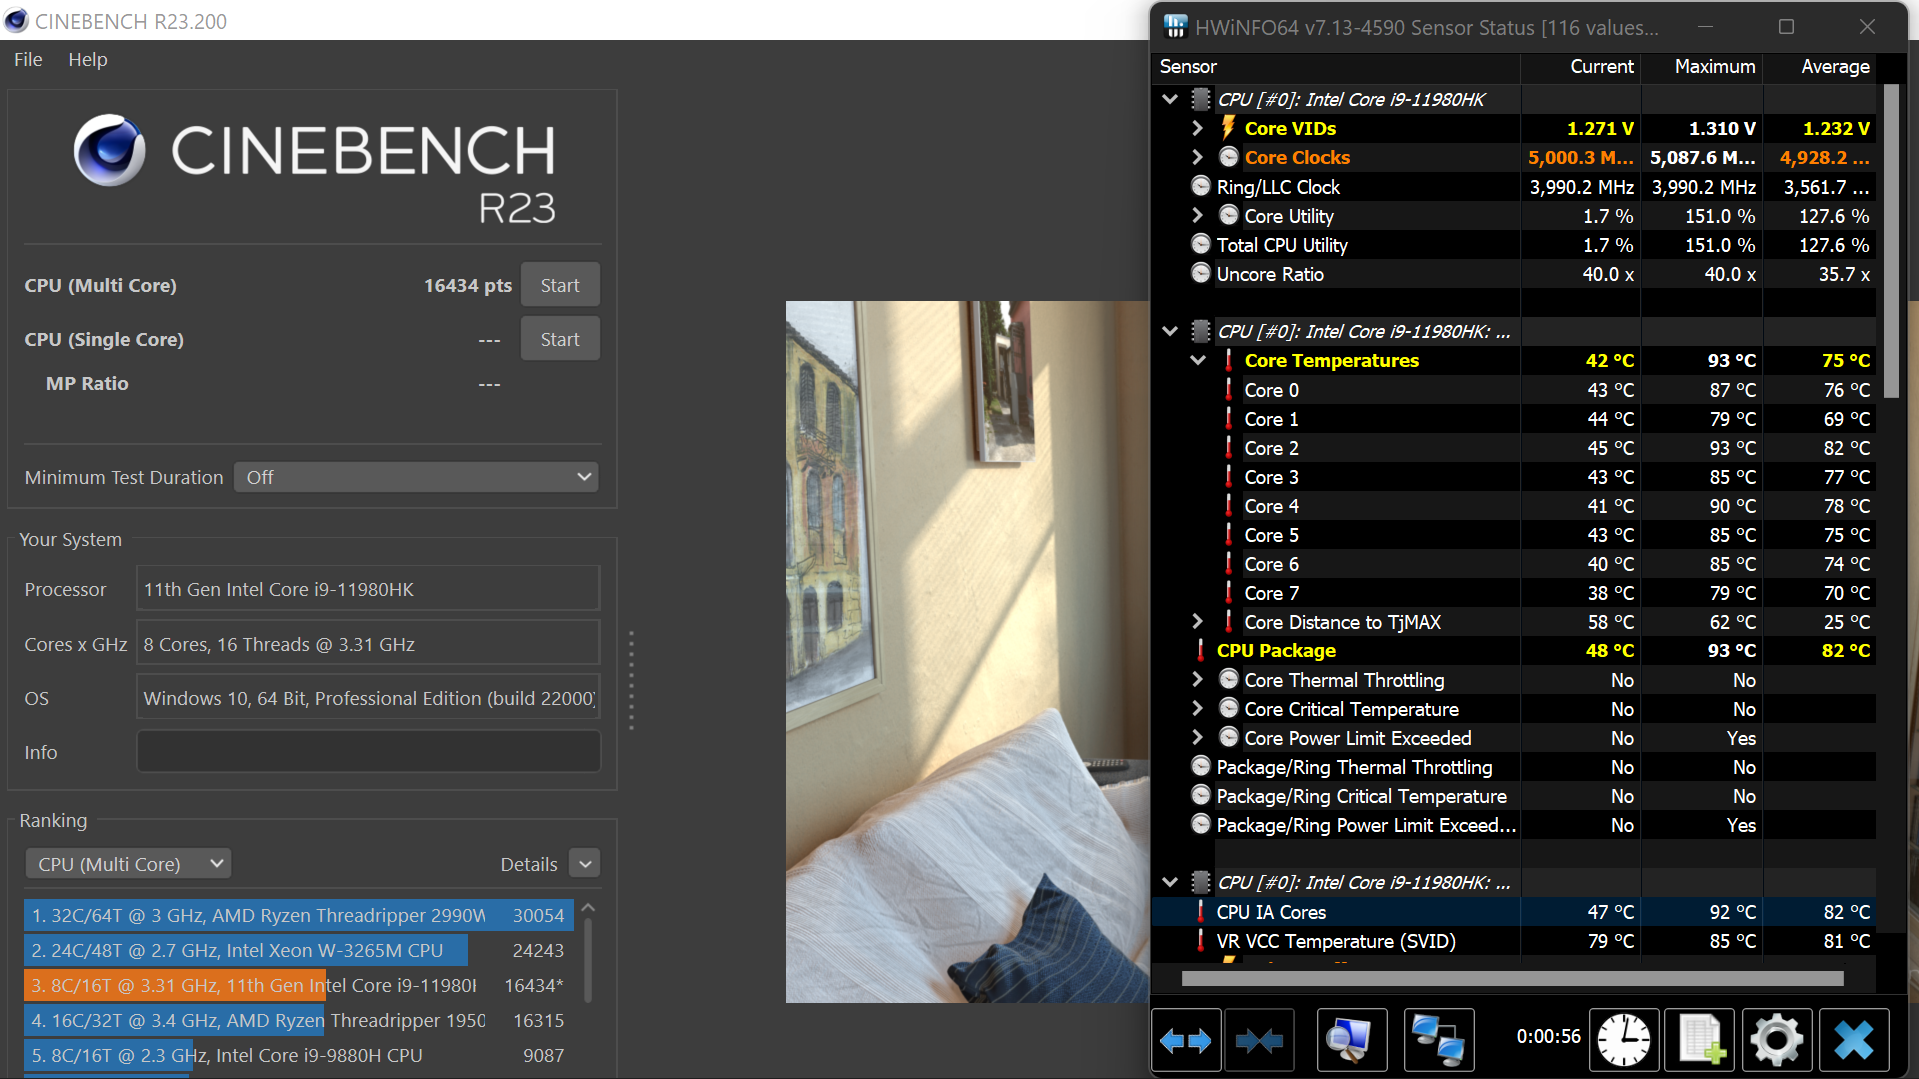The height and width of the screenshot is (1079, 1919).
Task: Select the Intel Core i9-9880H ranking entry
Action: coord(299,1055)
